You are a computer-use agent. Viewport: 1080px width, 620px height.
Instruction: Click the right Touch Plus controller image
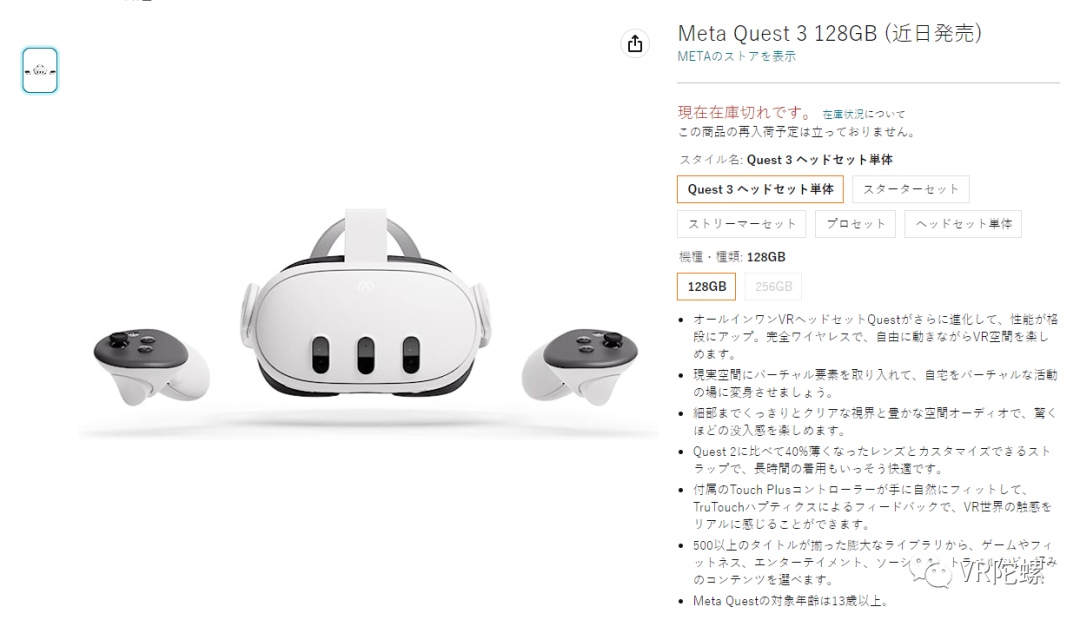580,365
